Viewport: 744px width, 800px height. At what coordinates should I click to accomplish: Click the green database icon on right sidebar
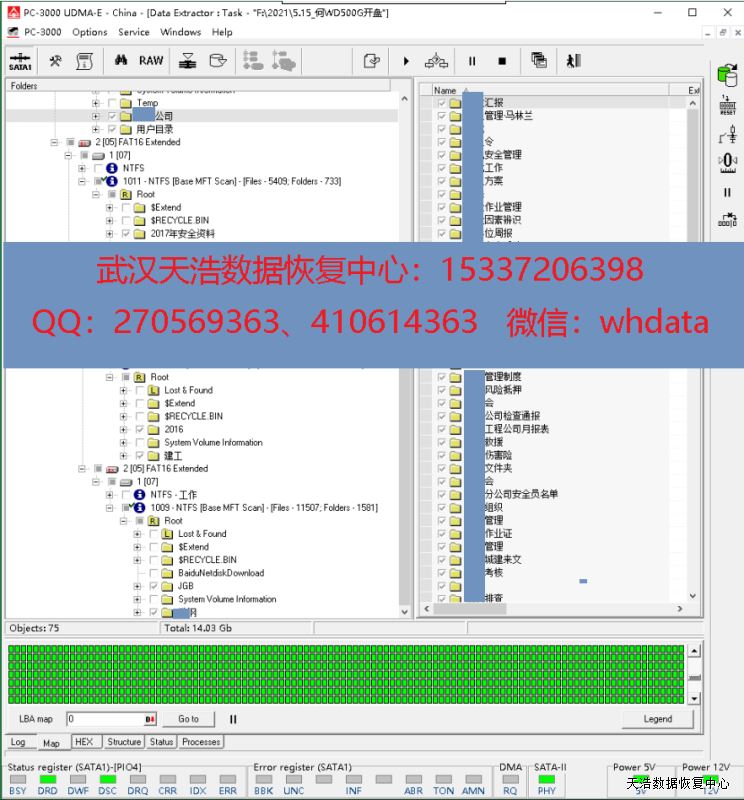[727, 73]
